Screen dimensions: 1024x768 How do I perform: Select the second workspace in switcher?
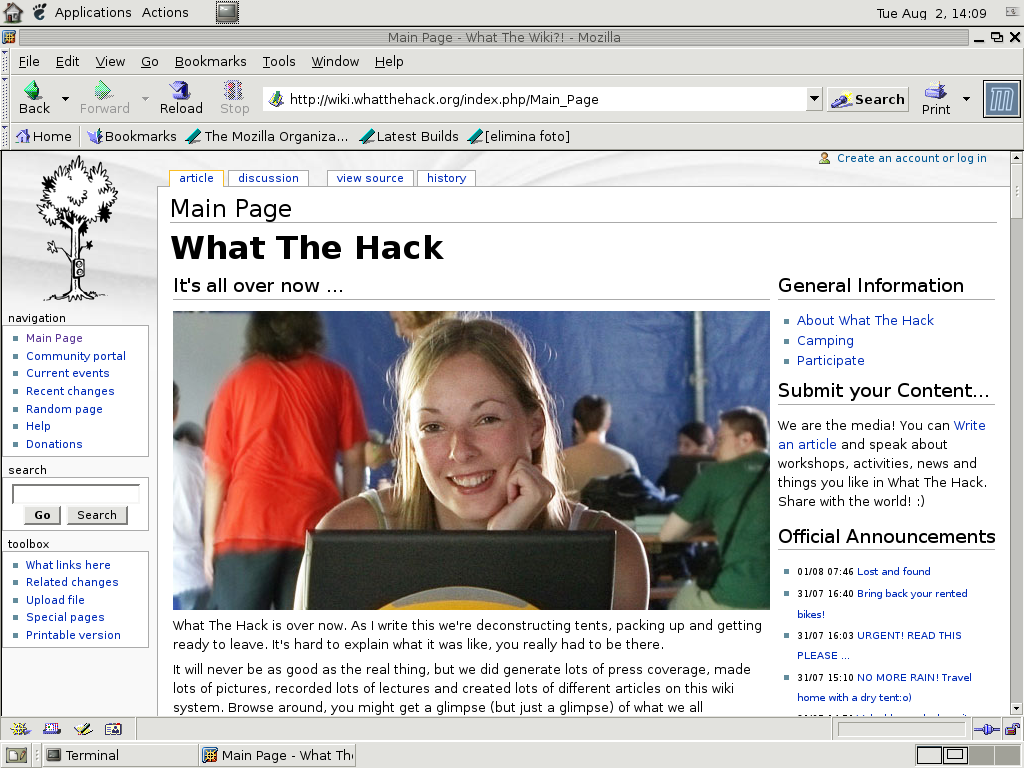tap(955, 756)
